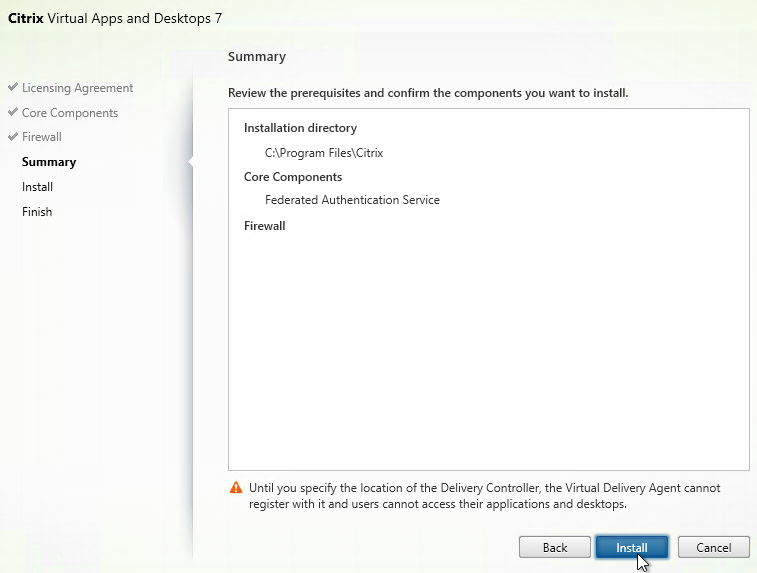This screenshot has width=757, height=573.
Task: Click the Firewall step checkmark icon
Action: pyautogui.click(x=13, y=137)
